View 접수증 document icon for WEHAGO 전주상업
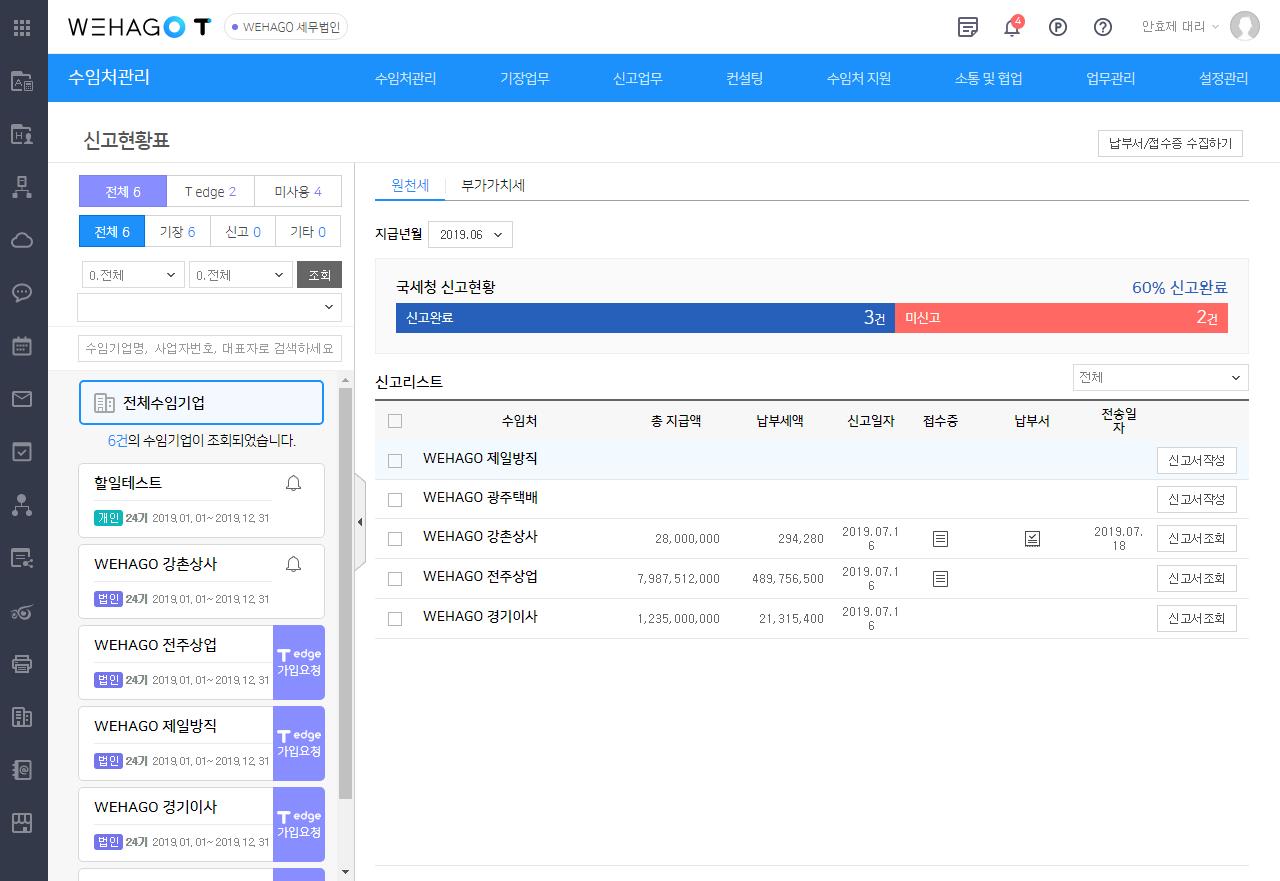1280x881 pixels. pyautogui.click(x=940, y=579)
